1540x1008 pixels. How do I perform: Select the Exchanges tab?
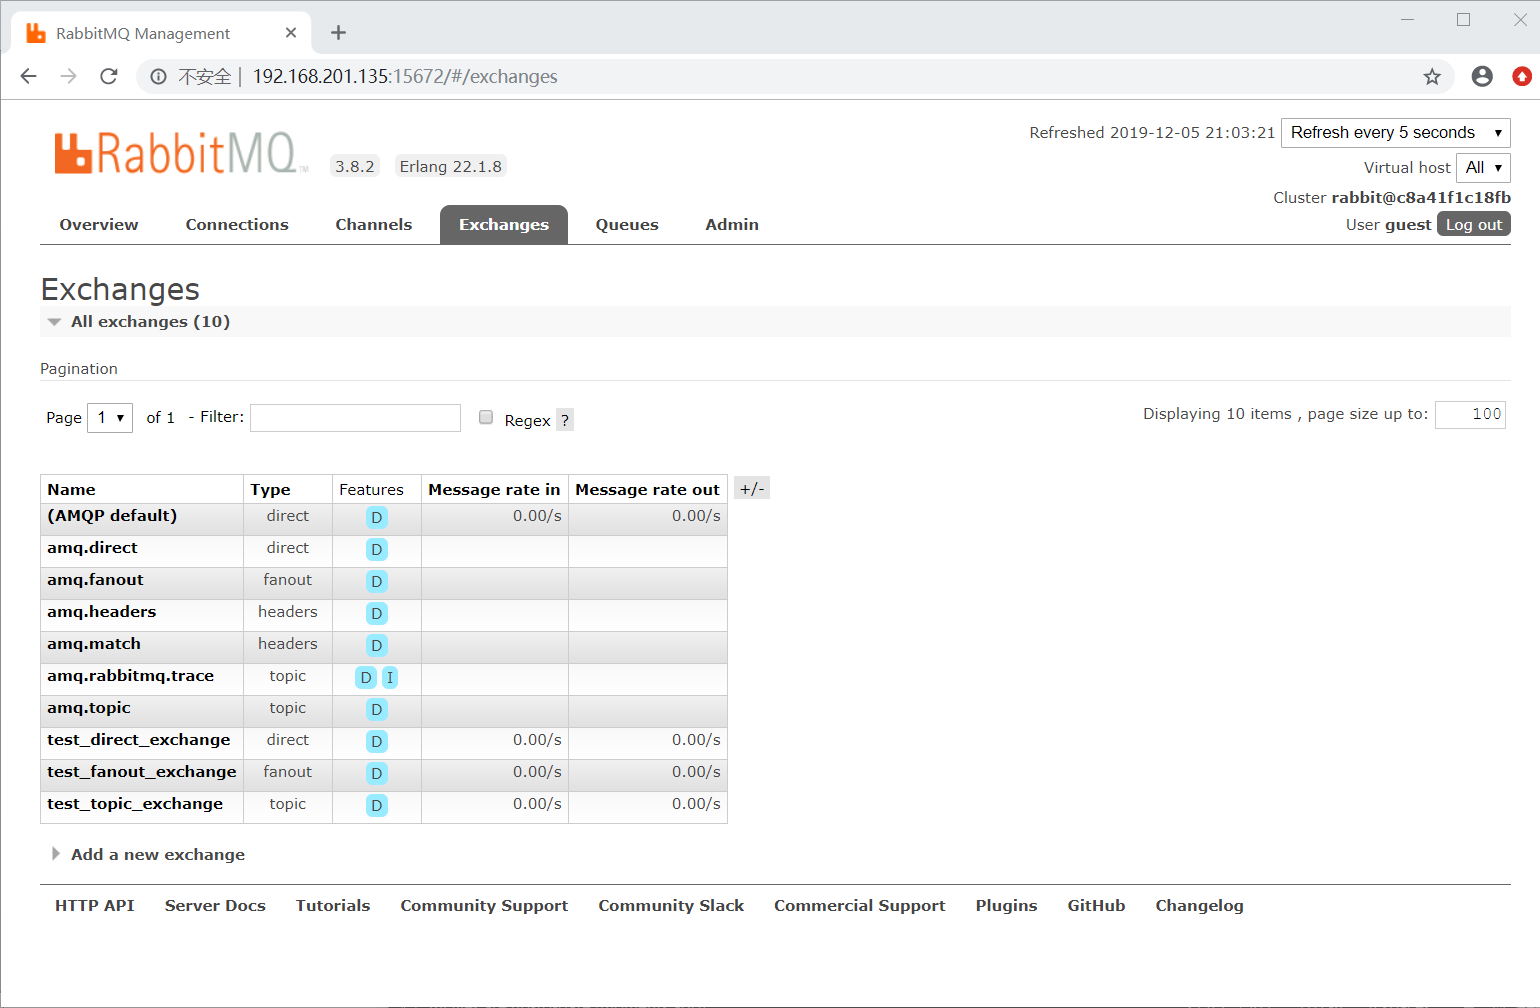pyautogui.click(x=504, y=224)
